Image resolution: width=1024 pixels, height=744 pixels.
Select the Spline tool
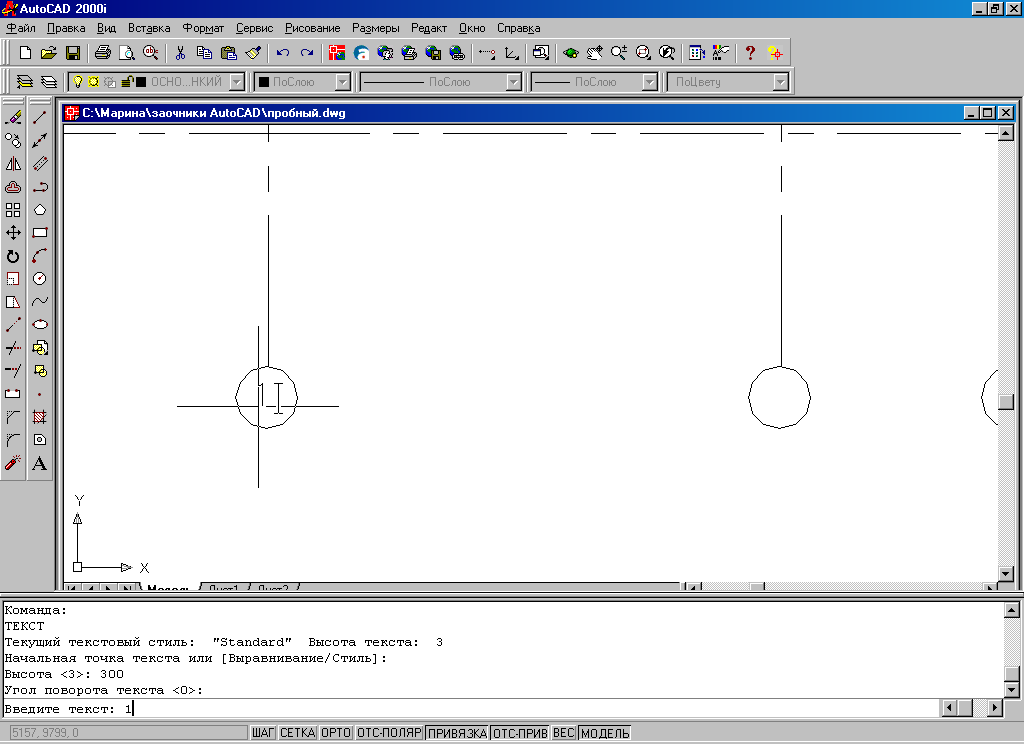pyautogui.click(x=40, y=302)
